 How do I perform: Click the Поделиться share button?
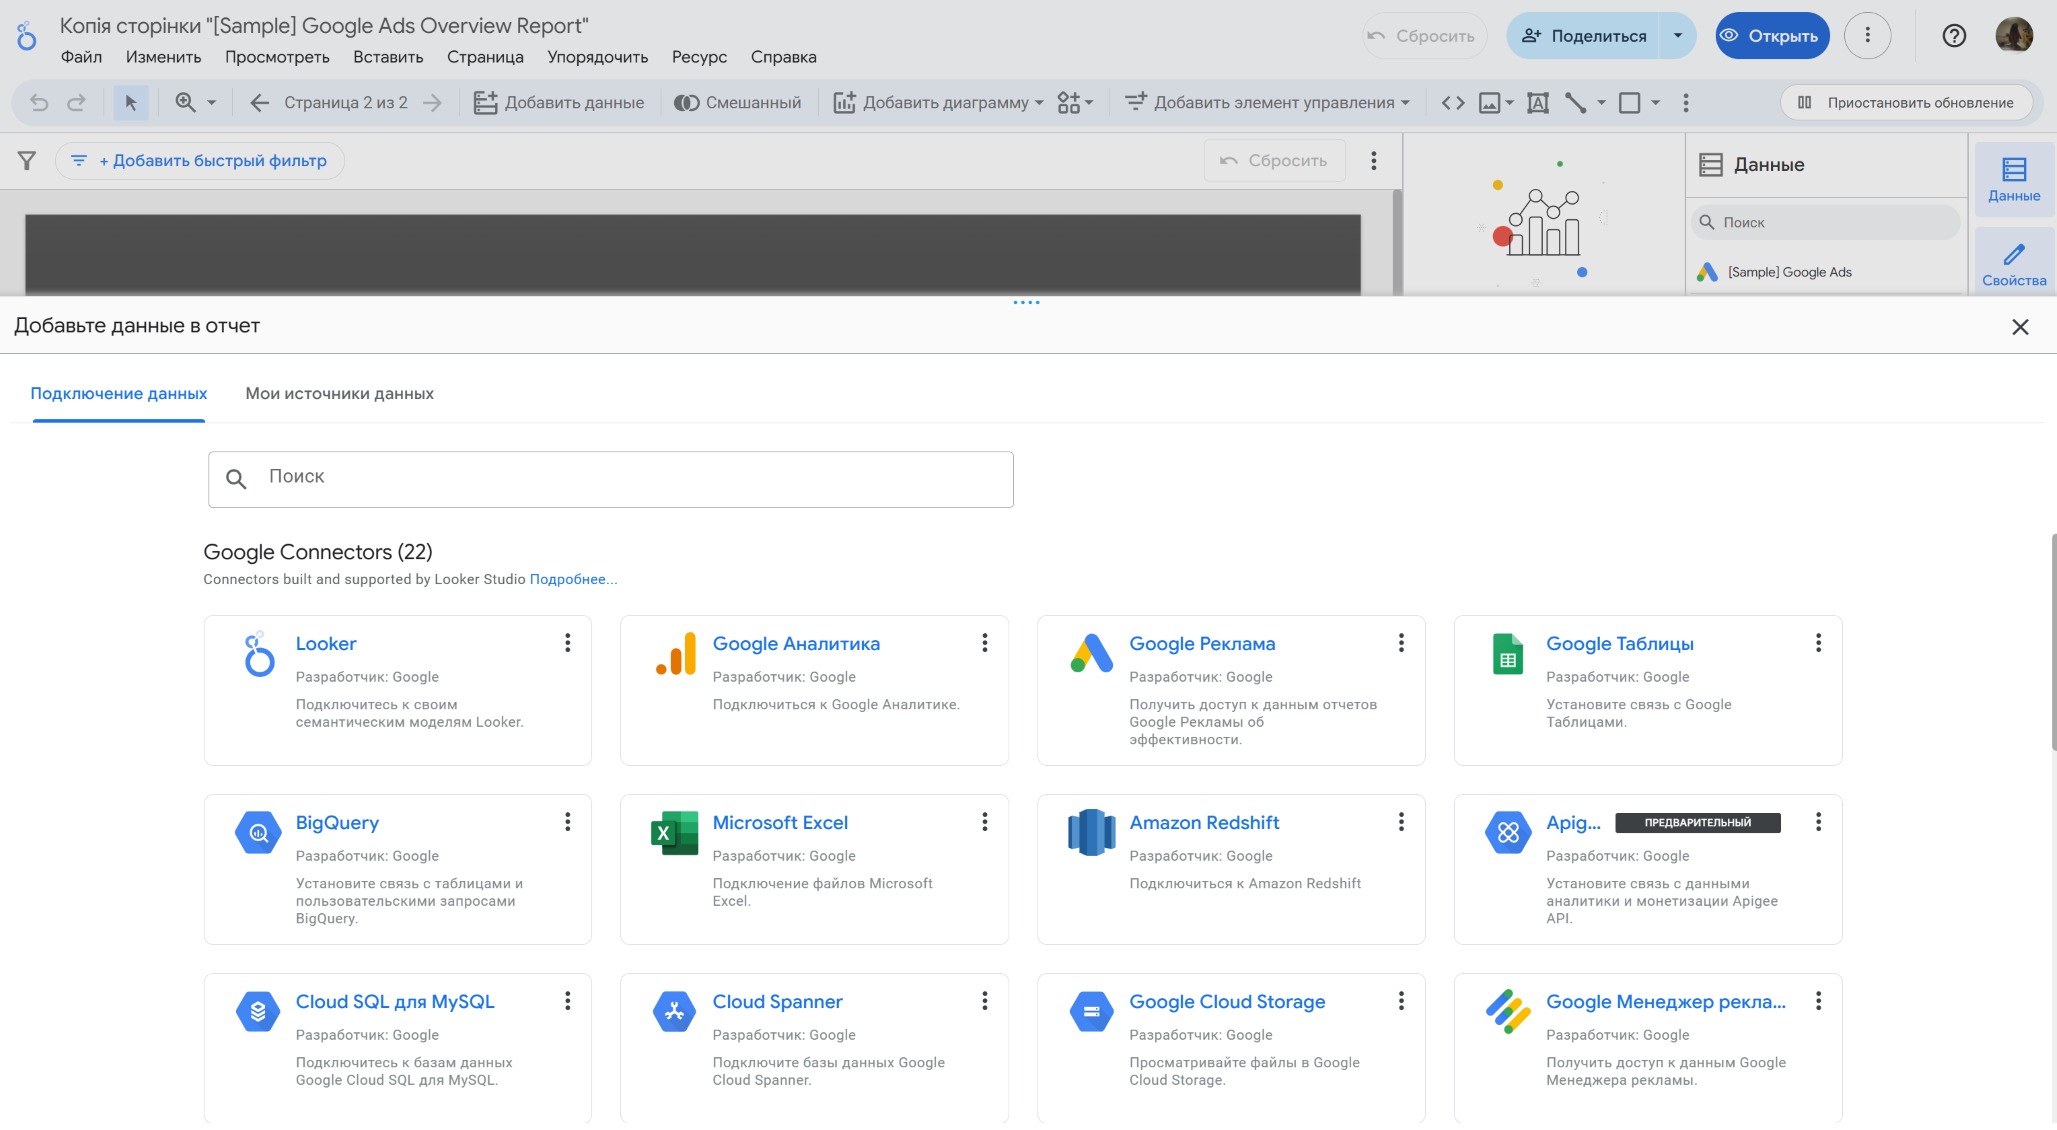(1584, 36)
